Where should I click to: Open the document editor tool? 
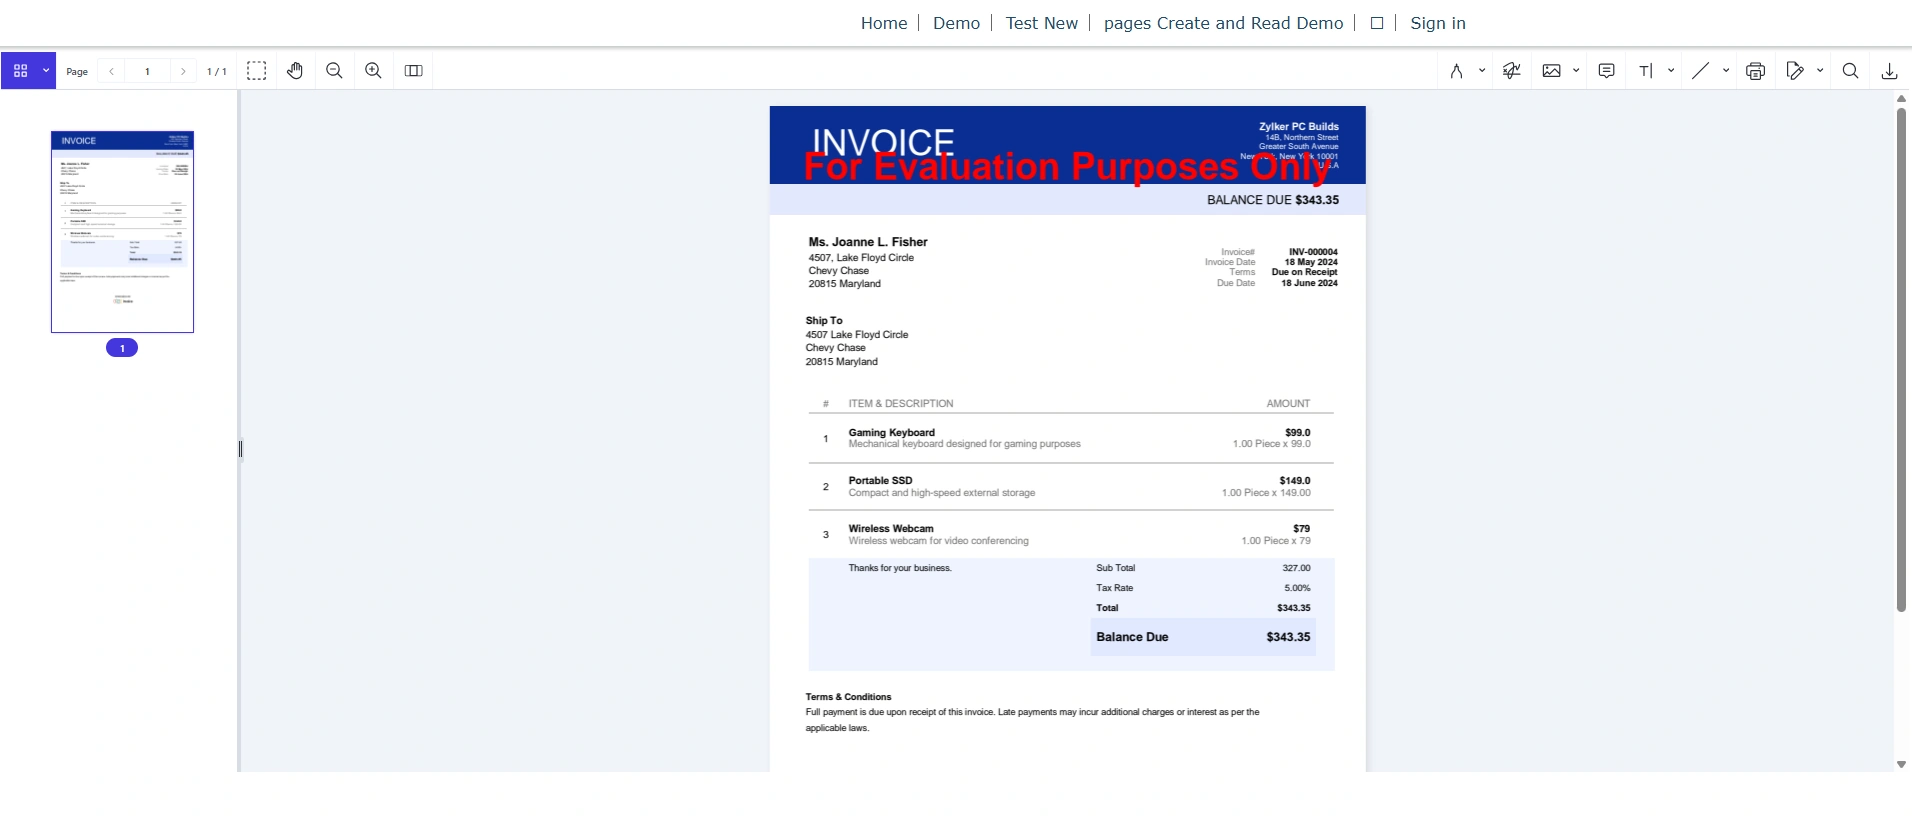[x=1796, y=71]
